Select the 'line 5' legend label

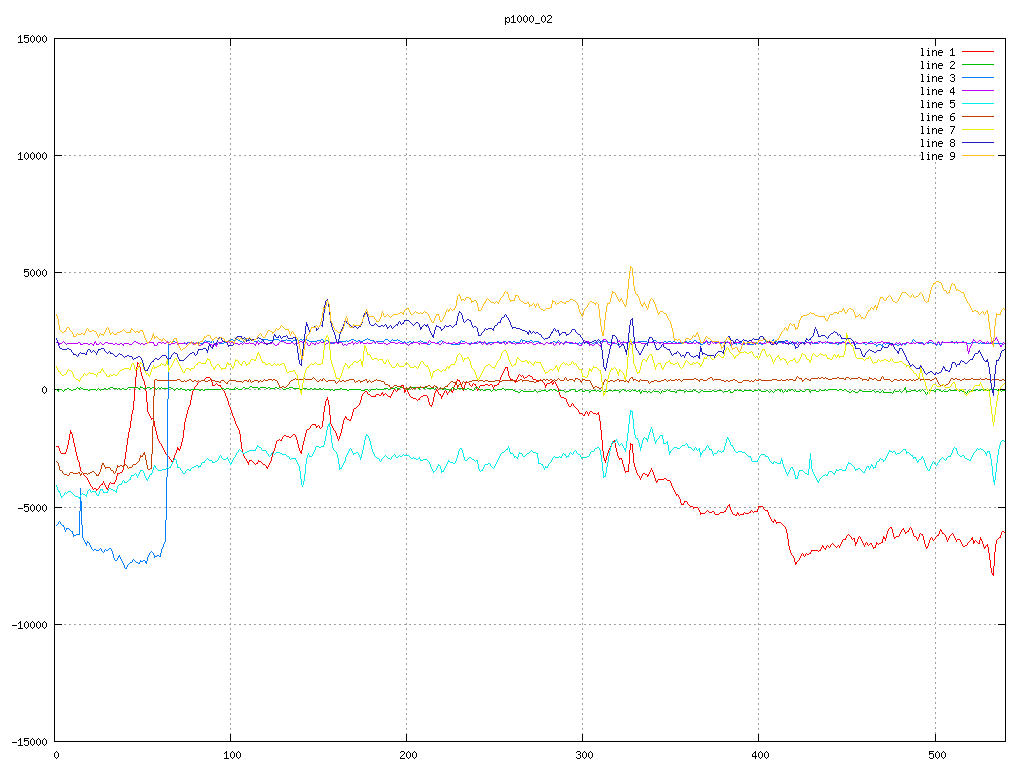click(x=937, y=104)
